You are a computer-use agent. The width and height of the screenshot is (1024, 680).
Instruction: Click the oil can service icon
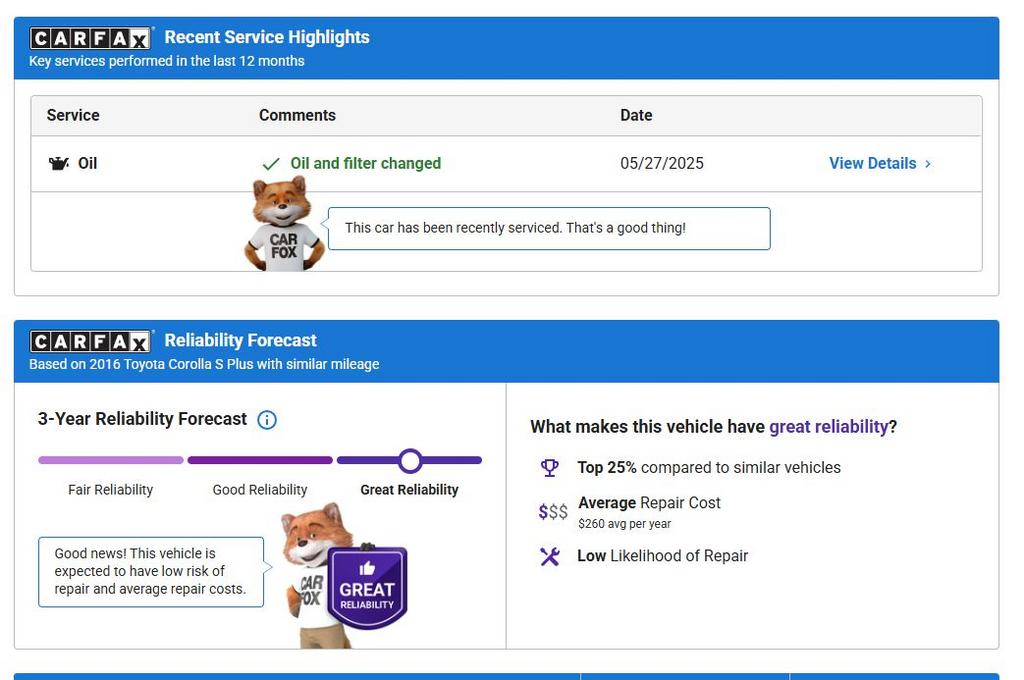coord(59,163)
